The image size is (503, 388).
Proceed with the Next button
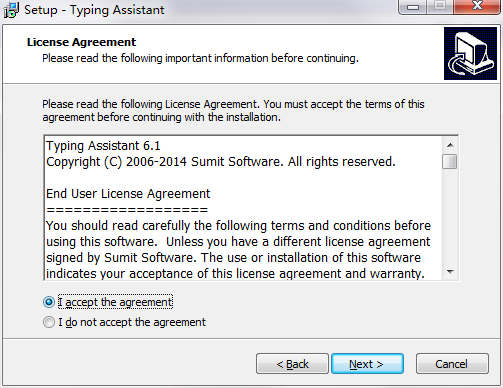[x=367, y=364]
